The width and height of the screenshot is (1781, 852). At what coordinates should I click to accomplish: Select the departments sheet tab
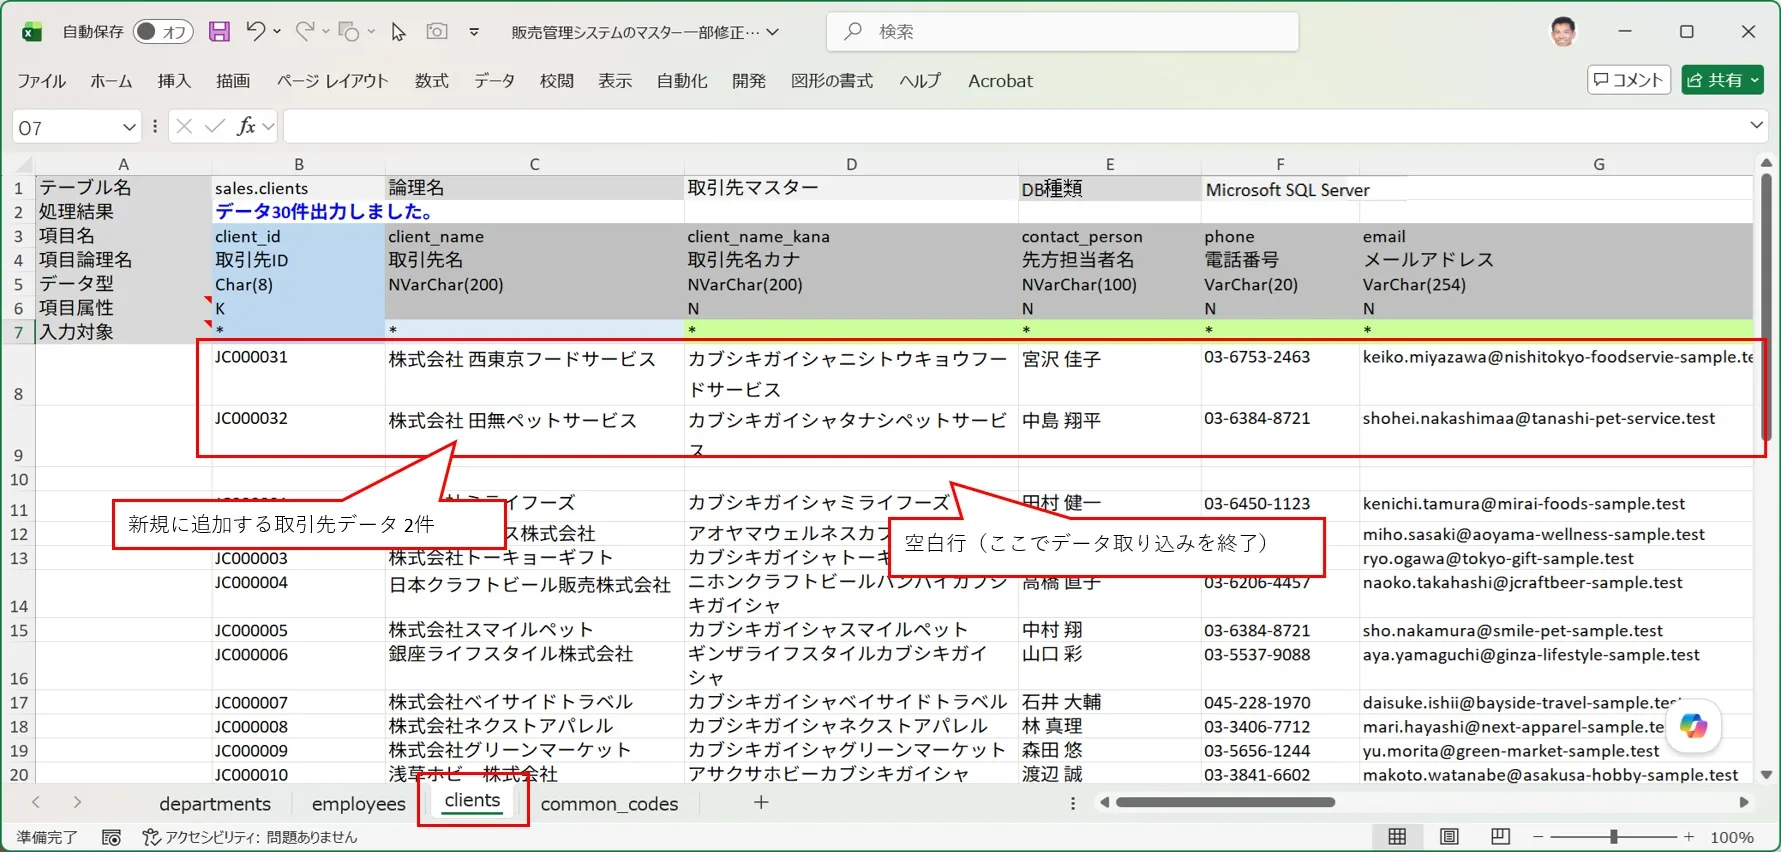tap(215, 804)
